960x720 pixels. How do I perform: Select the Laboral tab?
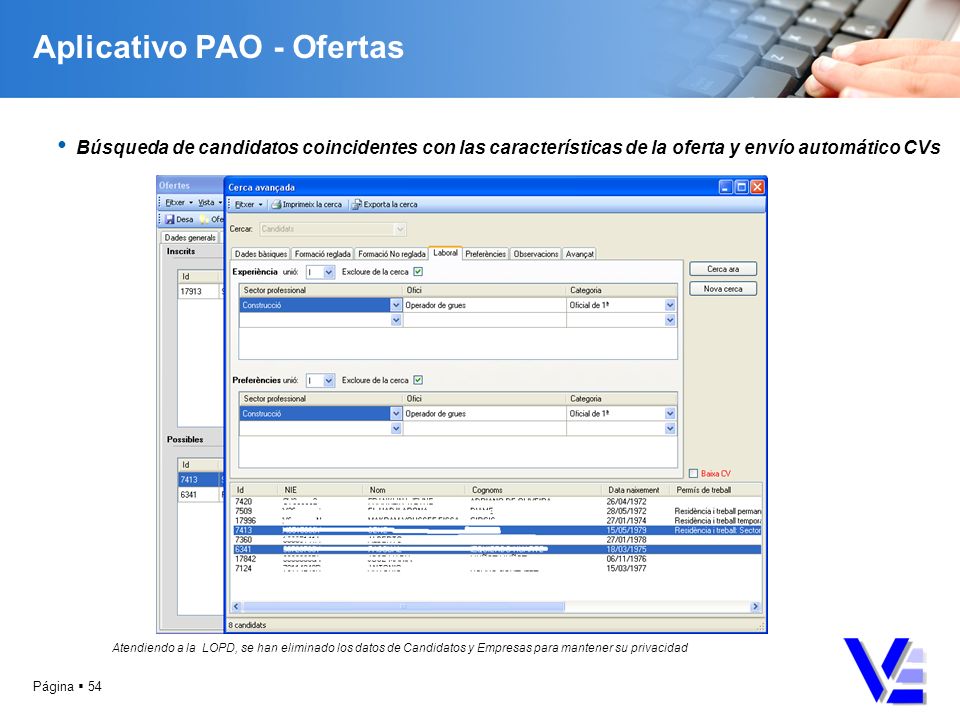(445, 253)
